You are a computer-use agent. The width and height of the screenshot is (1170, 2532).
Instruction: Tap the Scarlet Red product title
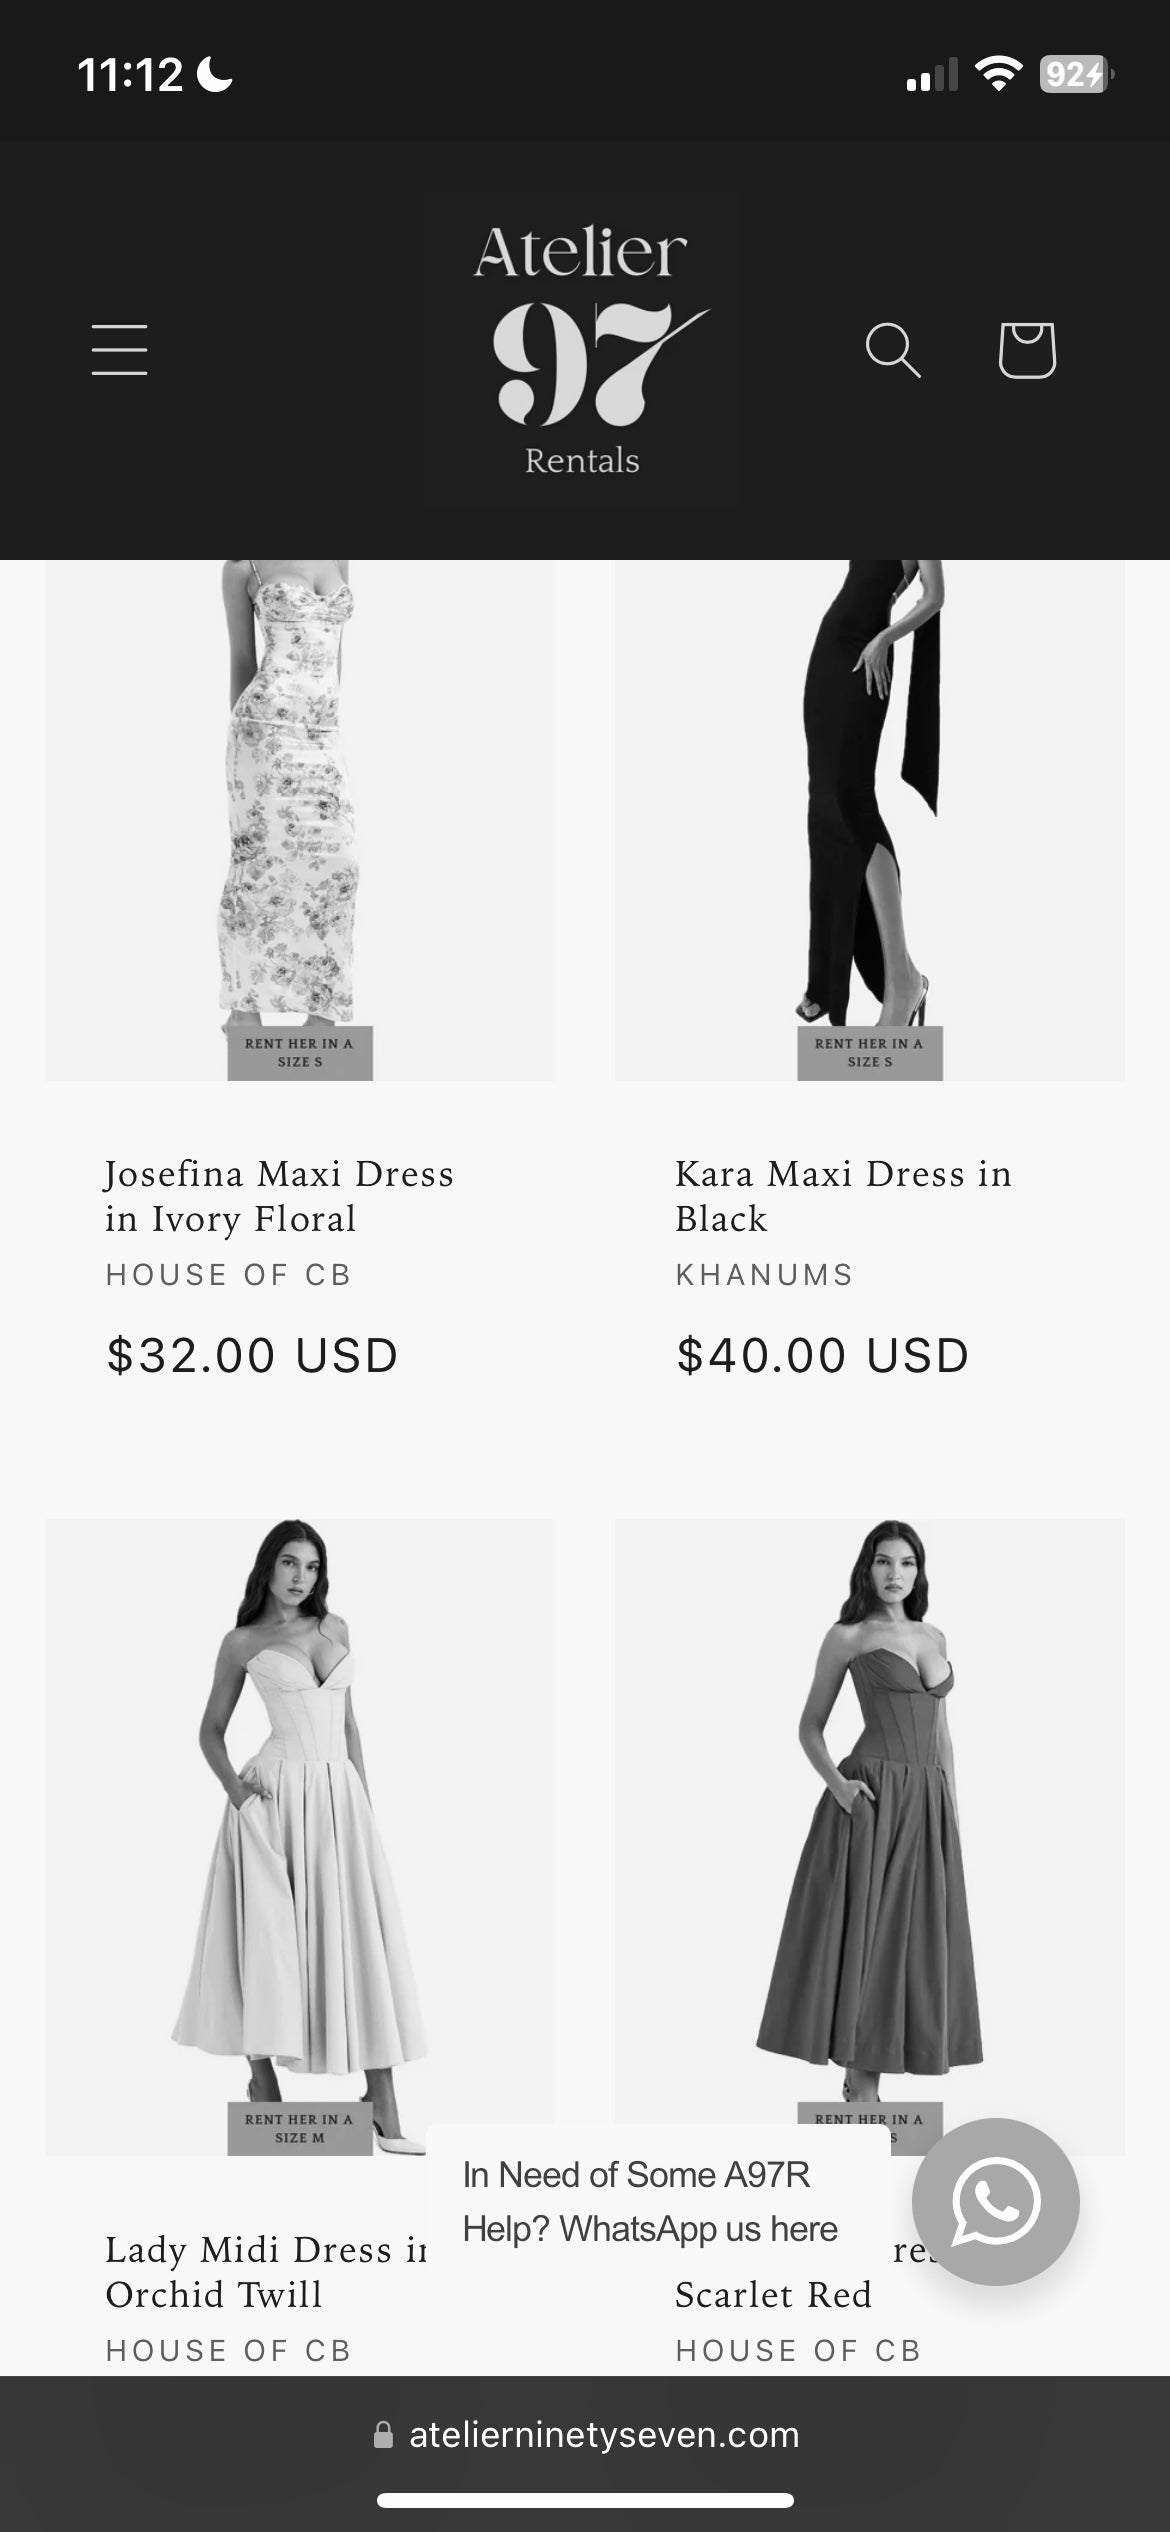[773, 2294]
